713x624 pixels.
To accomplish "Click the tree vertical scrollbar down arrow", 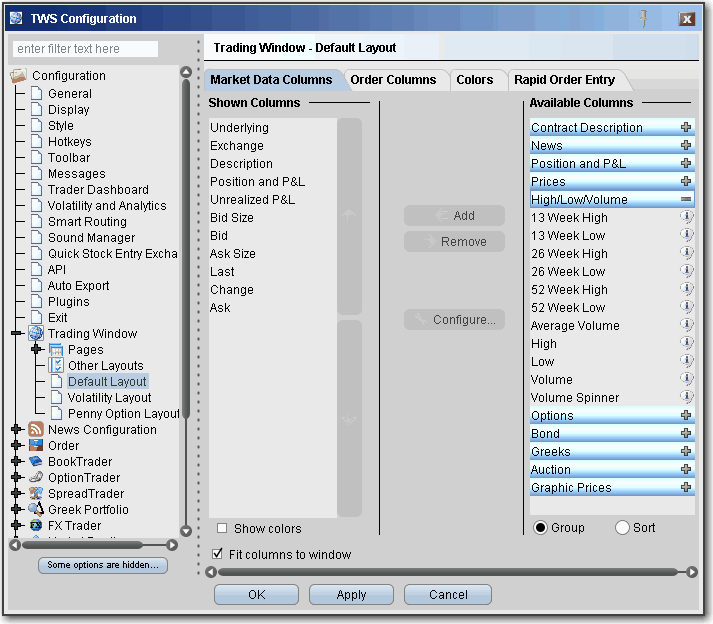I will (x=186, y=531).
